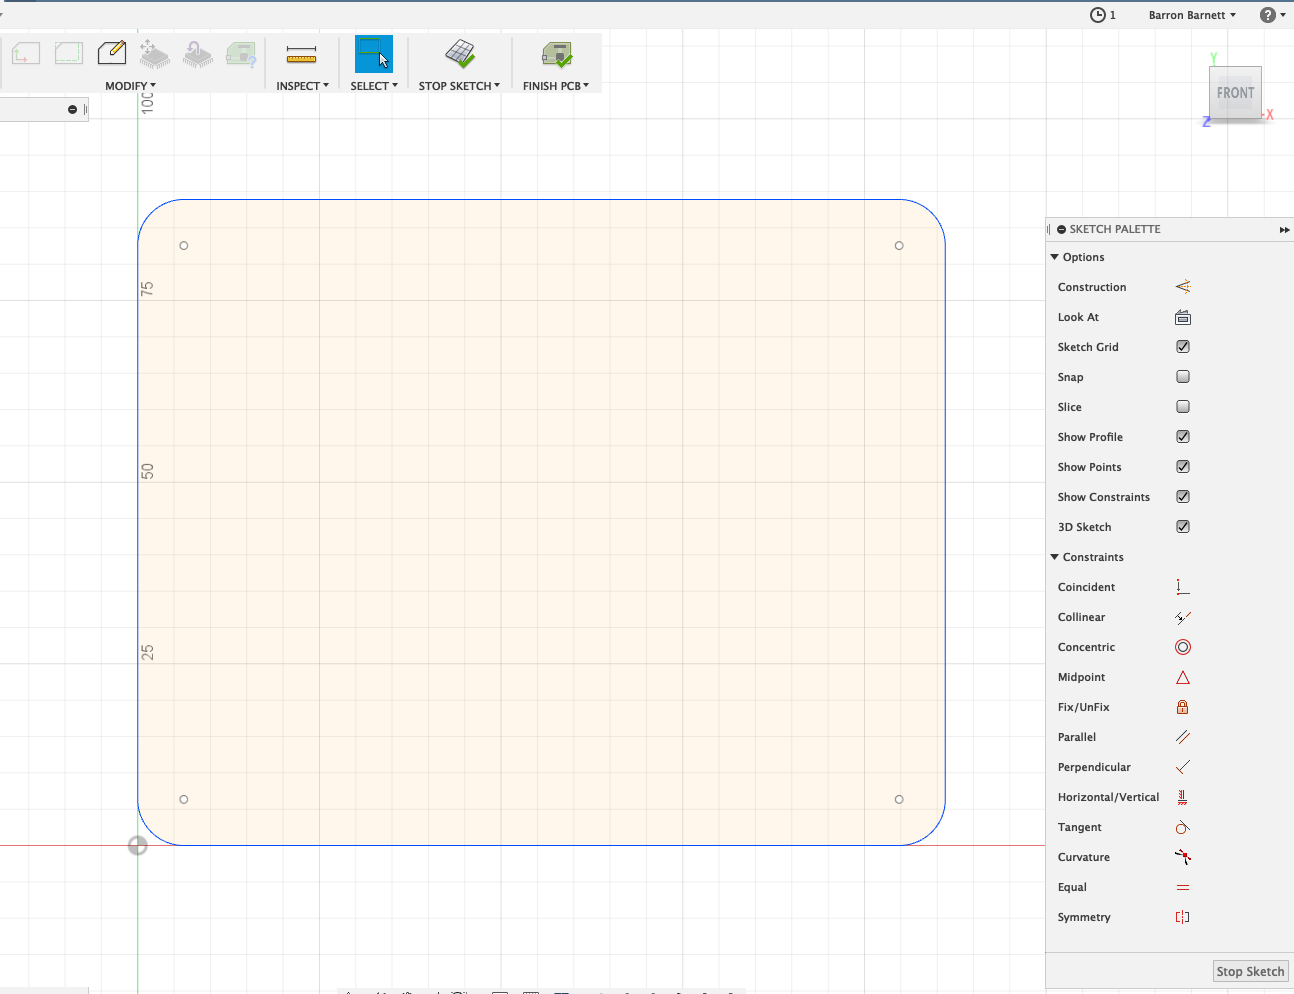Select the Construction line mode icon
Viewport: 1294px width, 994px height.
pos(1182,287)
